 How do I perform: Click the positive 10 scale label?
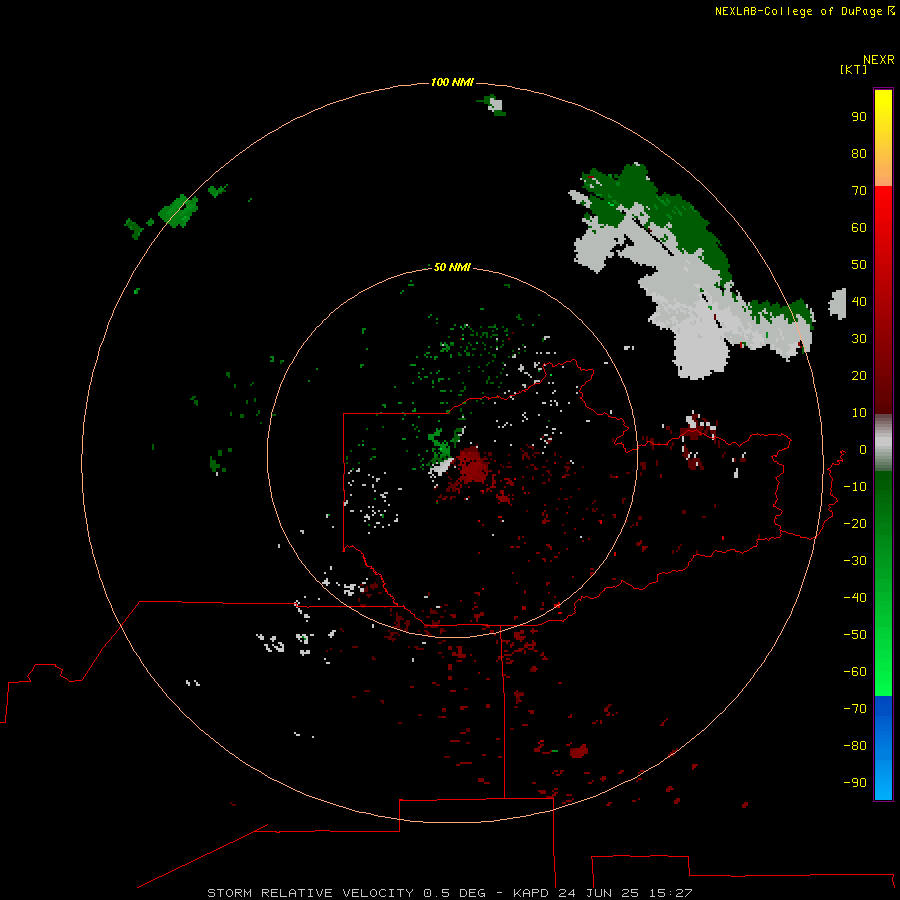(859, 413)
